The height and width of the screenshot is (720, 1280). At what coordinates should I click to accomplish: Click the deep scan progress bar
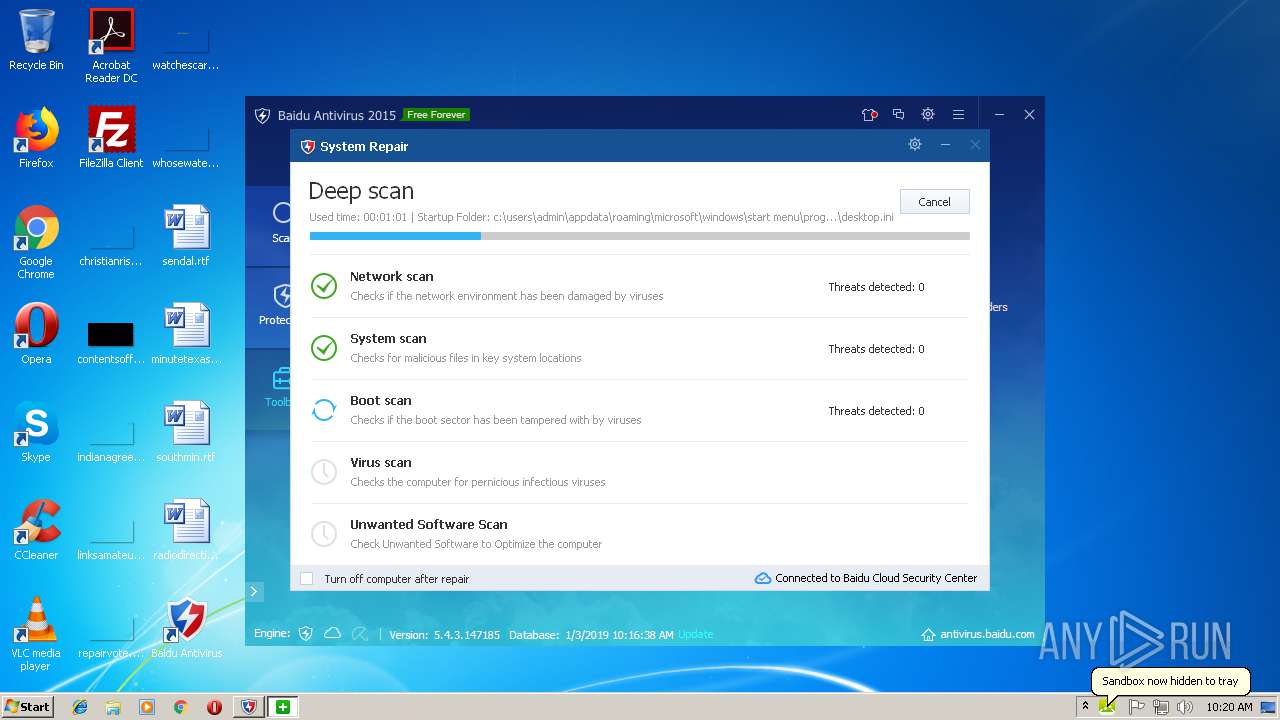[x=639, y=236]
